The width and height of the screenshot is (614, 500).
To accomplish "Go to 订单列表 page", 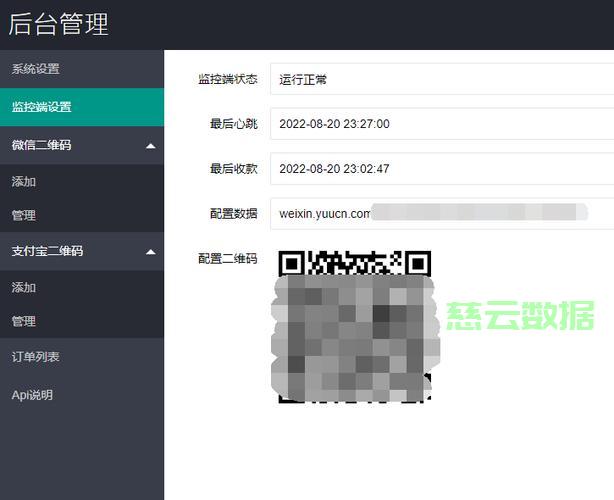I will [x=81, y=357].
